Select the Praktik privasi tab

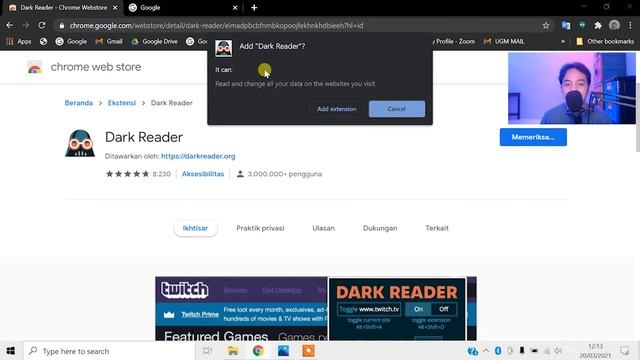[260, 228]
